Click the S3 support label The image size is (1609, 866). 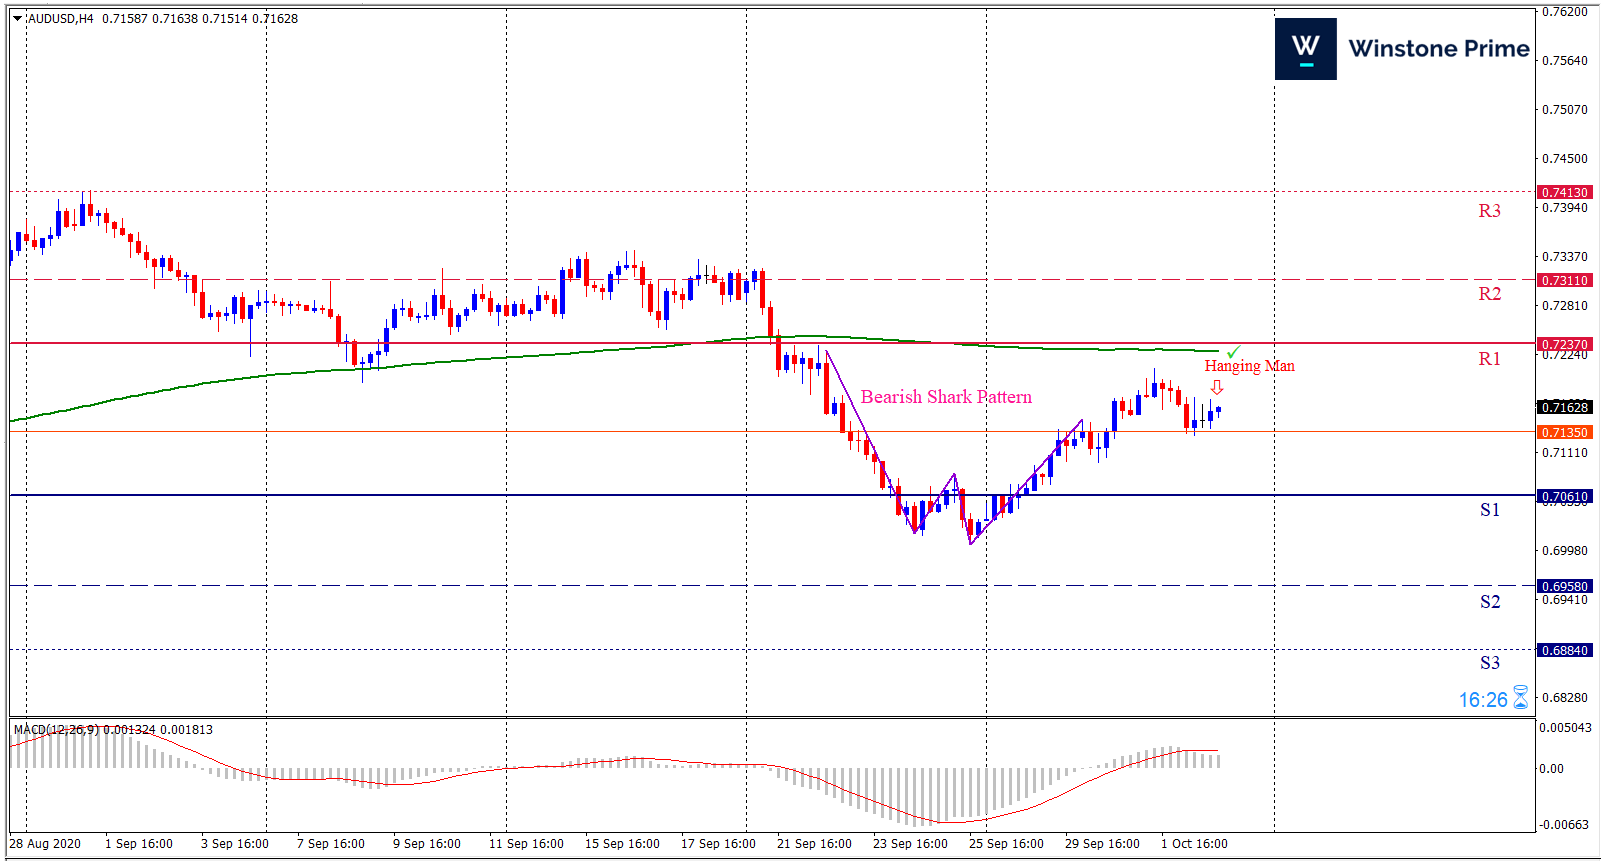pos(1489,663)
